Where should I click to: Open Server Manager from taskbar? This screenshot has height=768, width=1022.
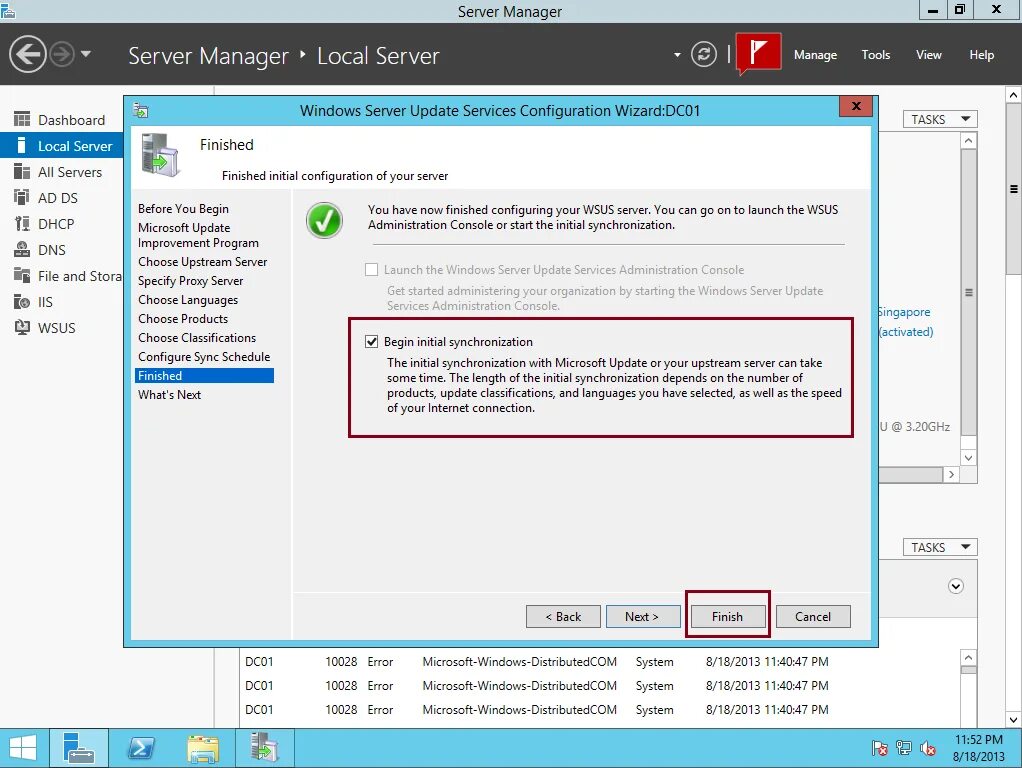point(79,748)
